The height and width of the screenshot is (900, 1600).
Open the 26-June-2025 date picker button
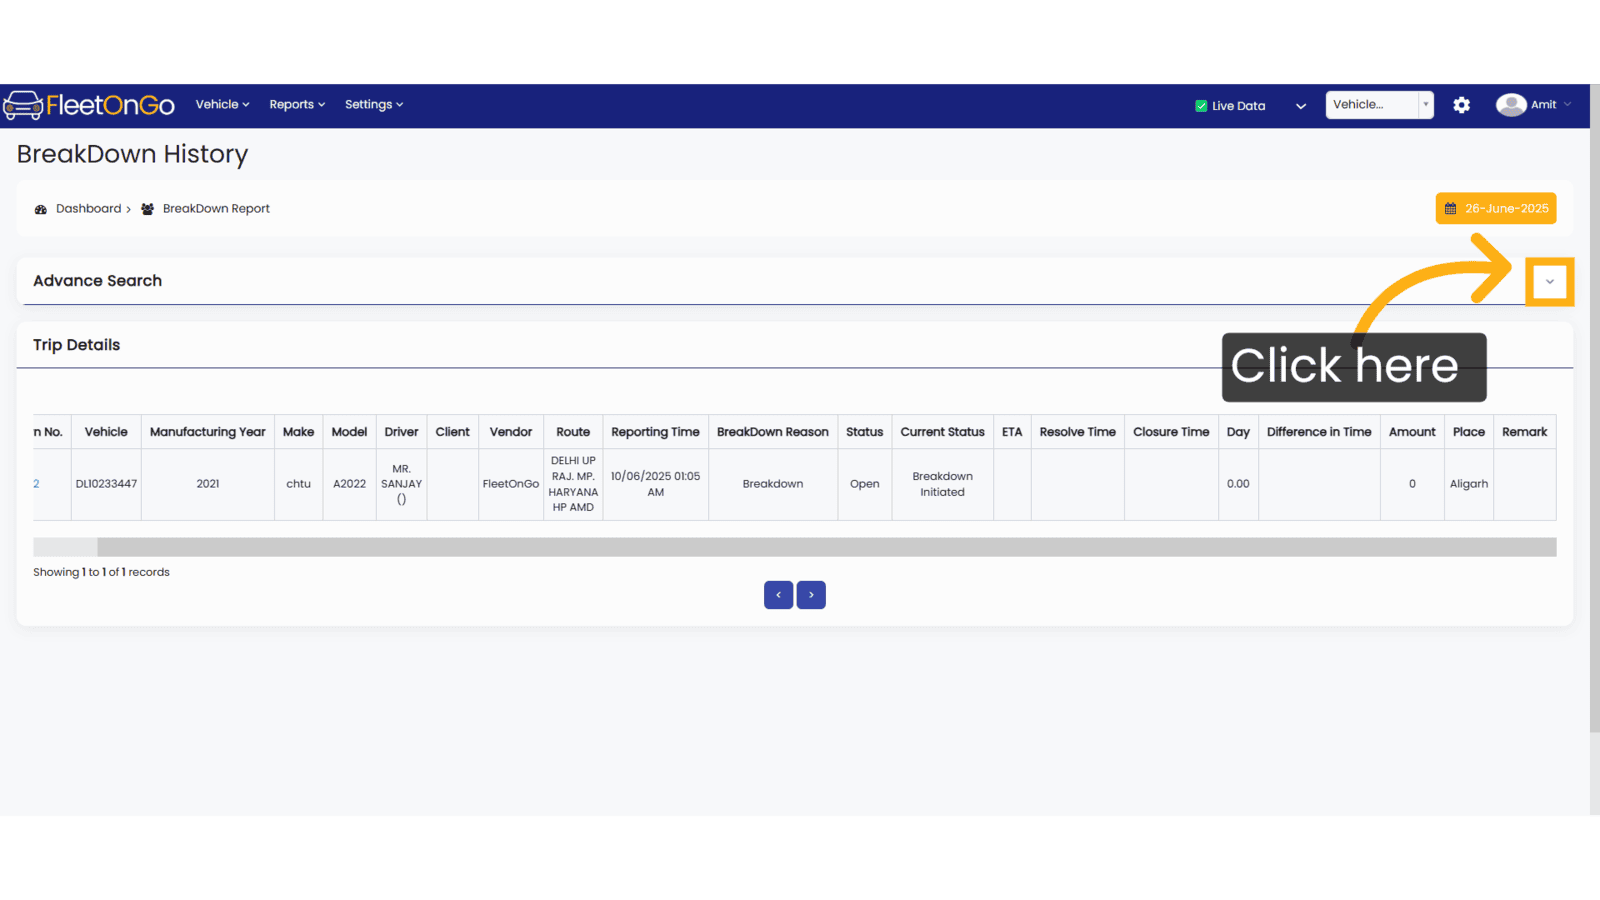click(1496, 208)
